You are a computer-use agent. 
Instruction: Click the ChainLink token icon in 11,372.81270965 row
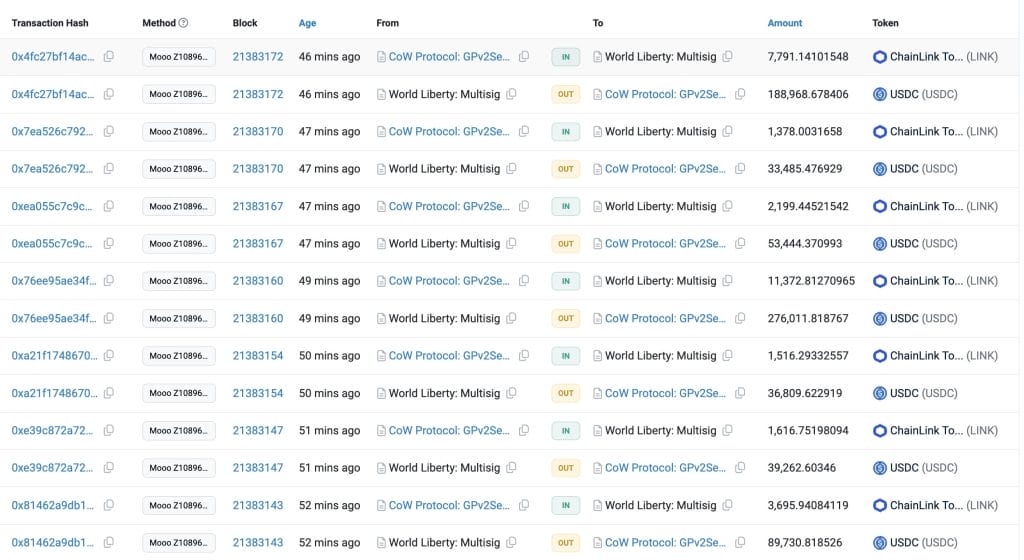(880, 281)
